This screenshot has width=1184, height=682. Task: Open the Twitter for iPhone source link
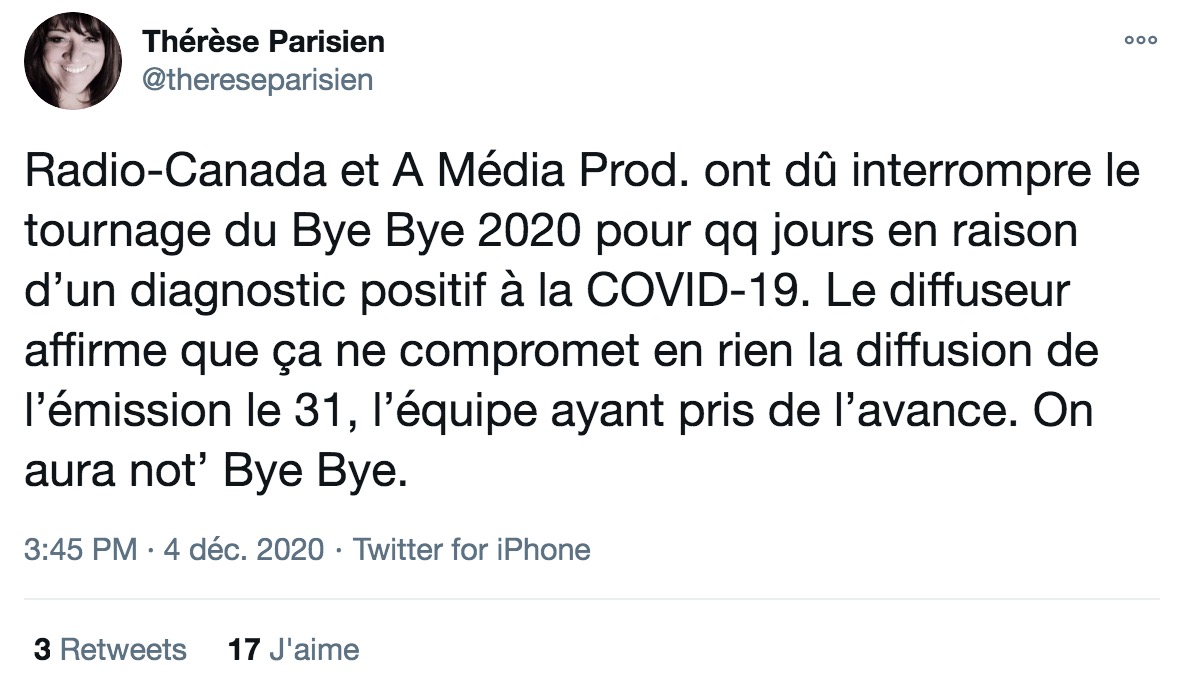tap(473, 549)
